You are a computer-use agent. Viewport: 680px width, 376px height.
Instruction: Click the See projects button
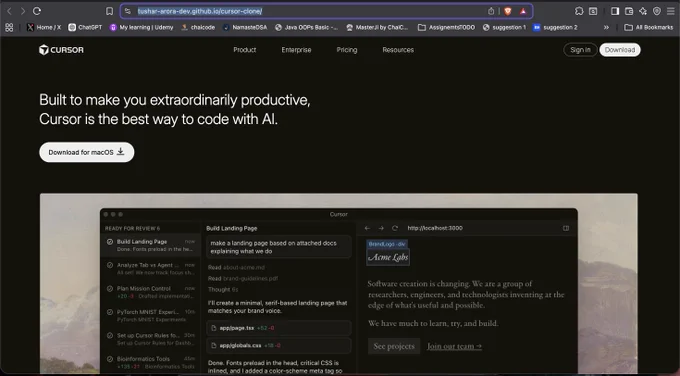(x=394, y=346)
